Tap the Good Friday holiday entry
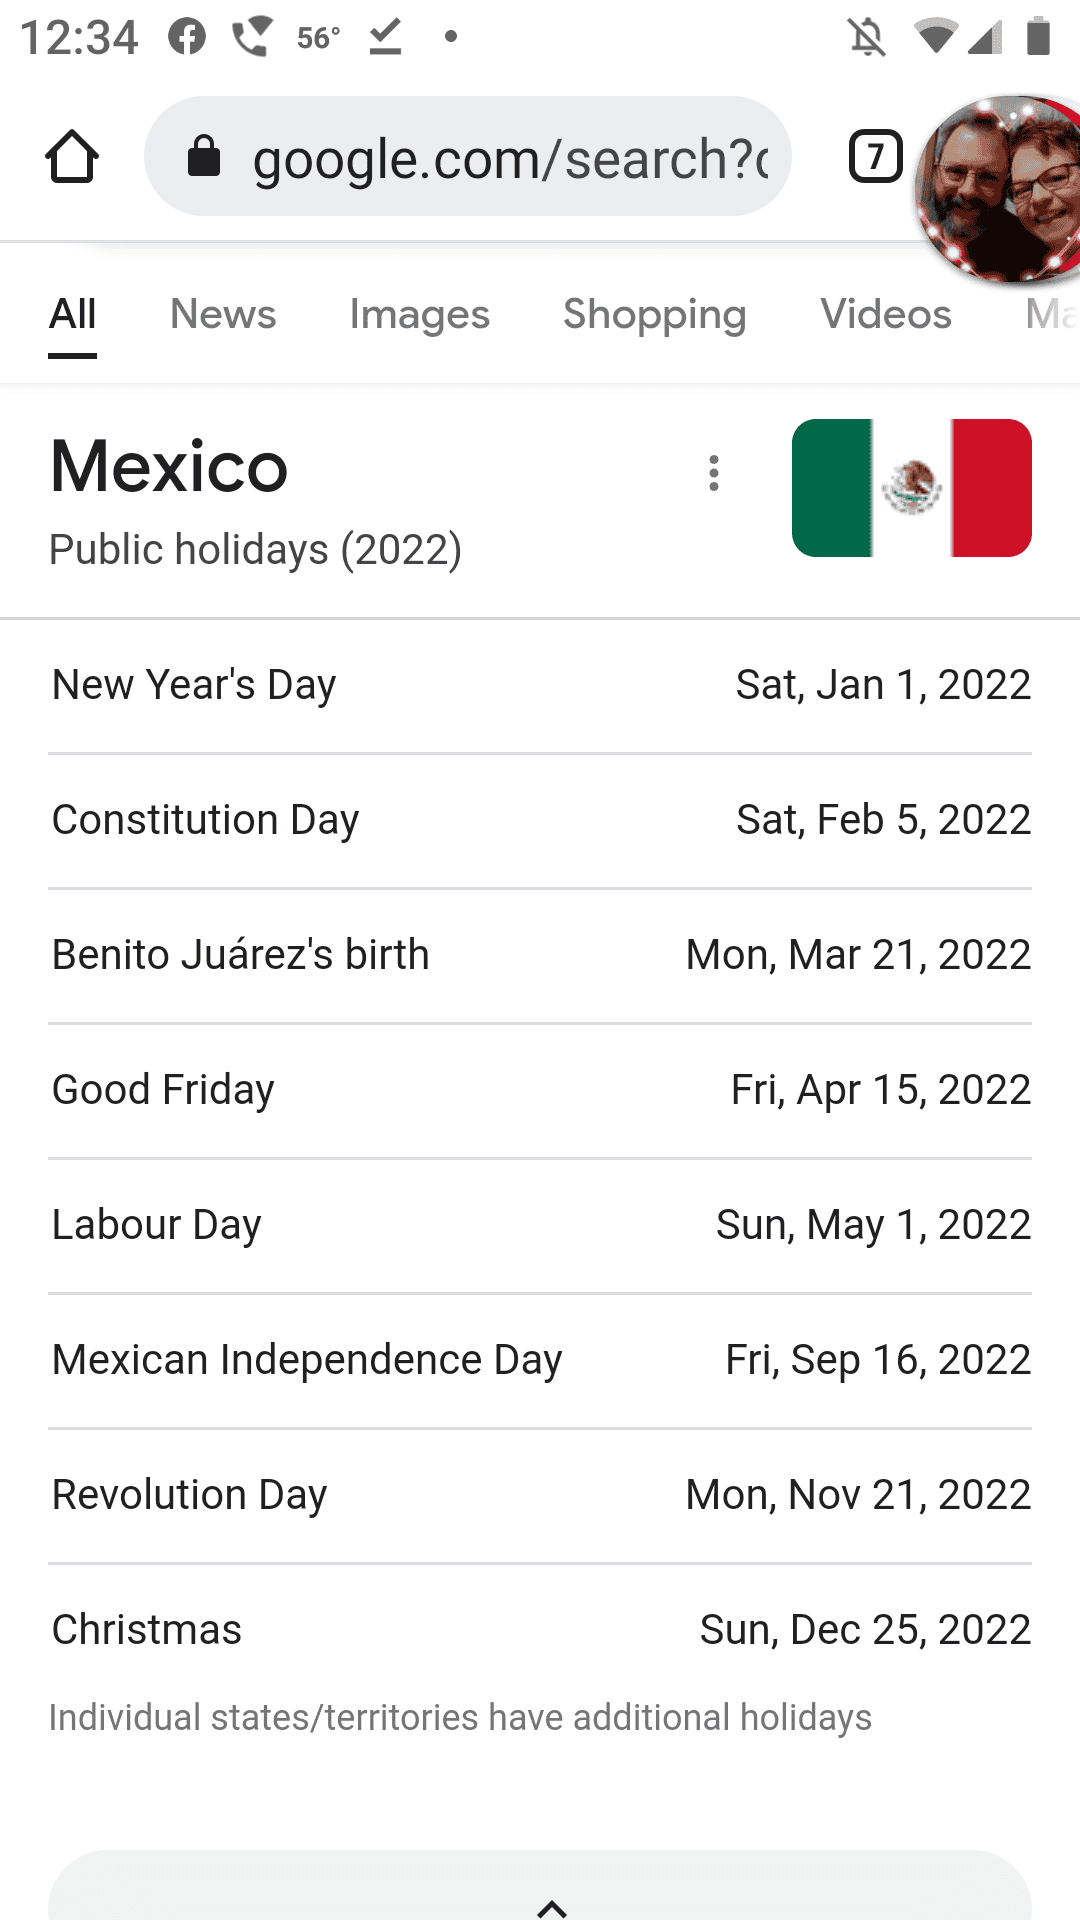The height and width of the screenshot is (1920, 1080). coord(540,1090)
